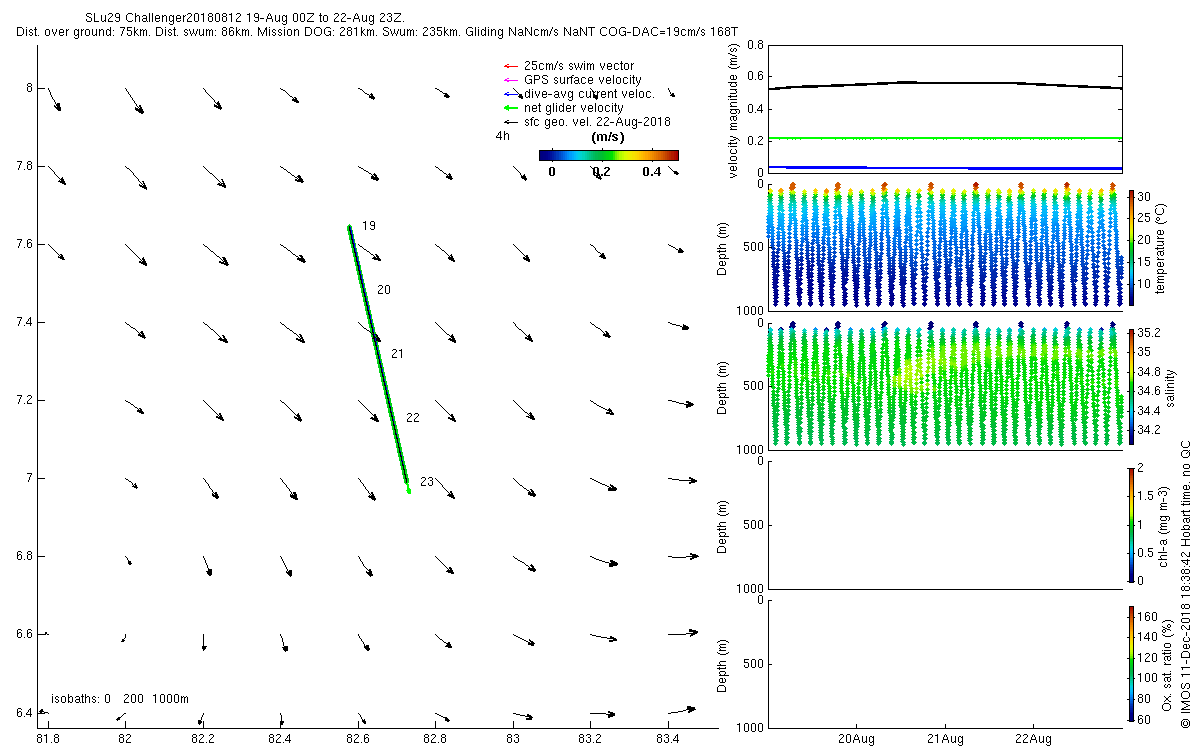Click the 20Aug time axis label
The height and width of the screenshot is (750, 1200).
pos(857,739)
